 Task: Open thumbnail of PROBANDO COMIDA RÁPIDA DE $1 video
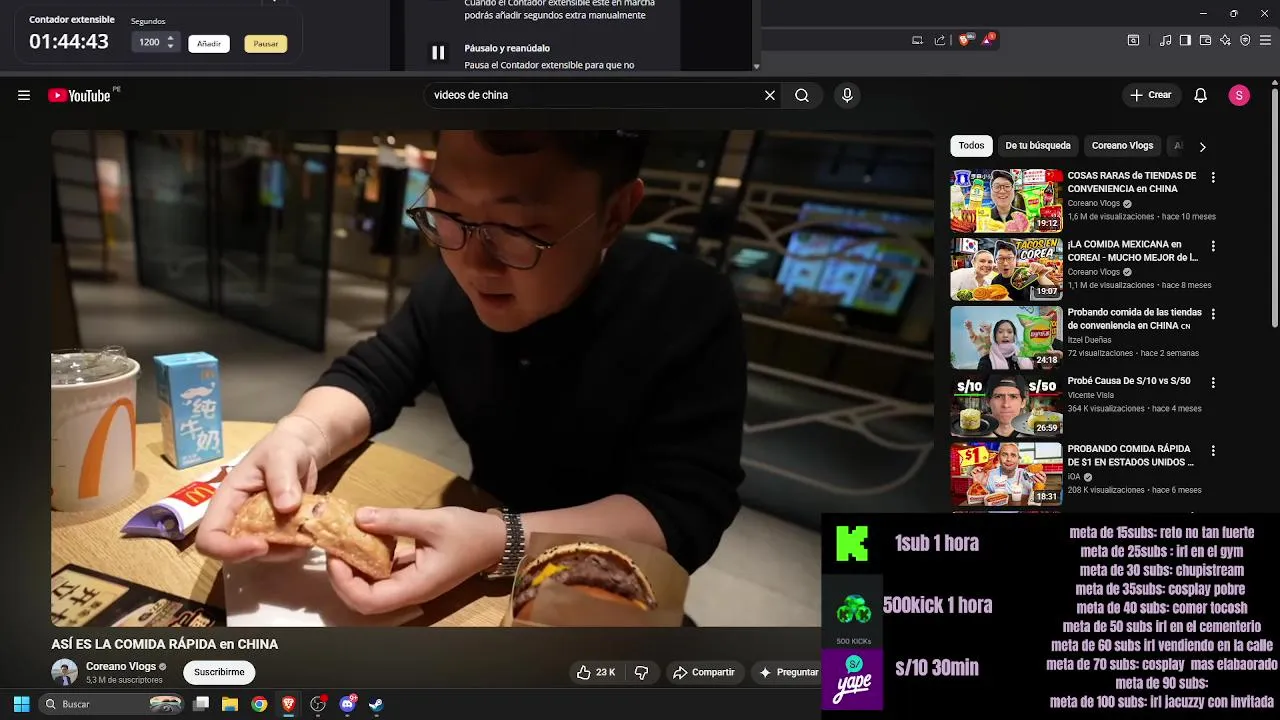tap(1006, 474)
